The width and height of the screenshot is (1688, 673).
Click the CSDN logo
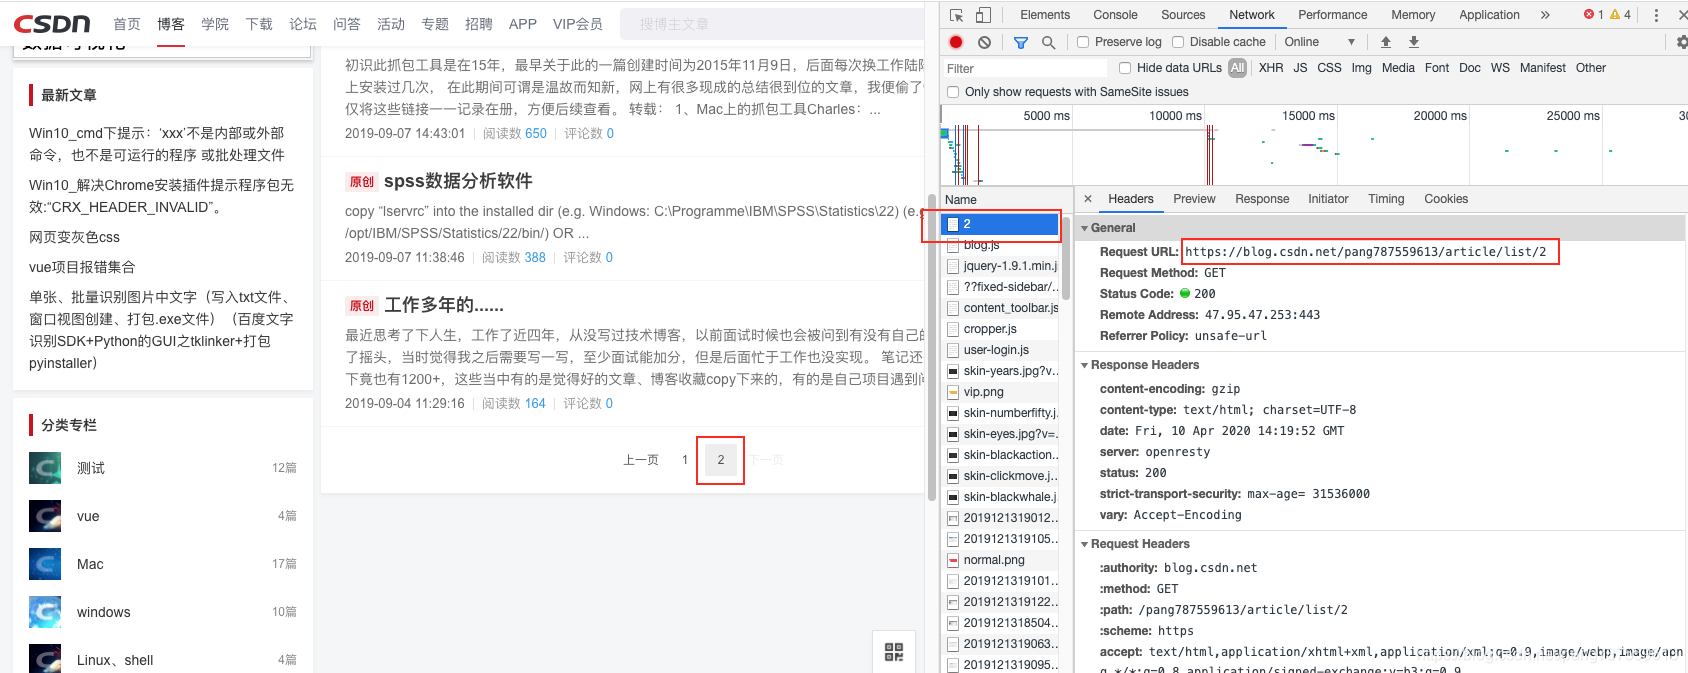[x=52, y=23]
